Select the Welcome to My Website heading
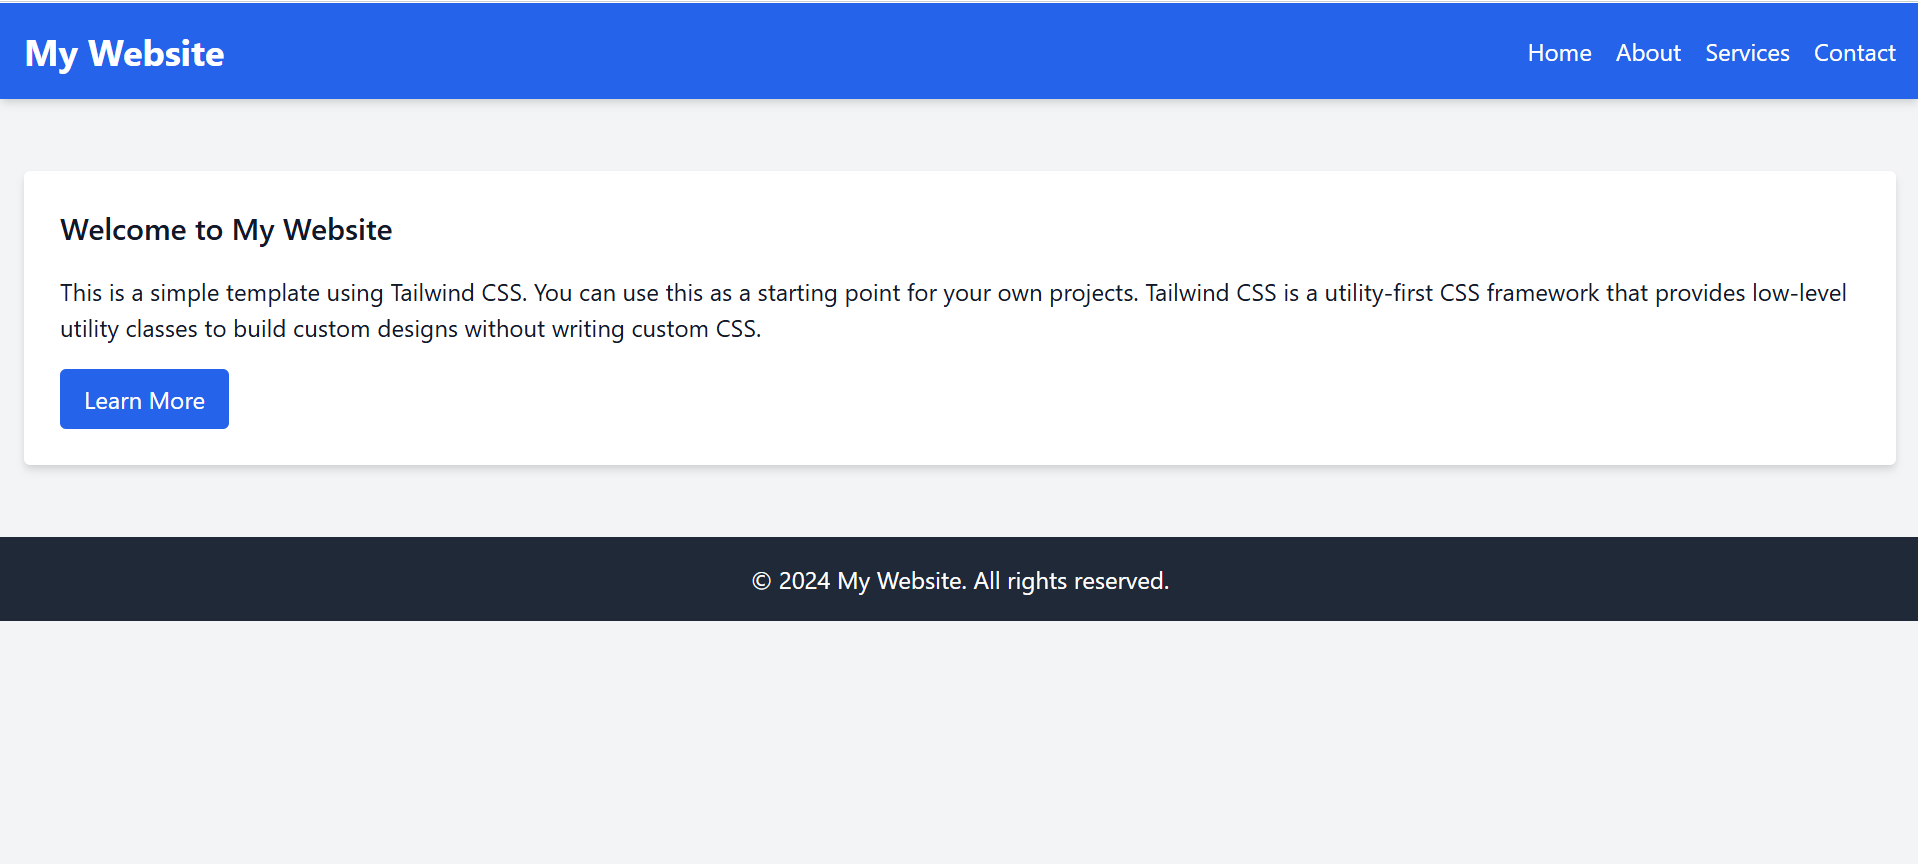 click(x=226, y=229)
